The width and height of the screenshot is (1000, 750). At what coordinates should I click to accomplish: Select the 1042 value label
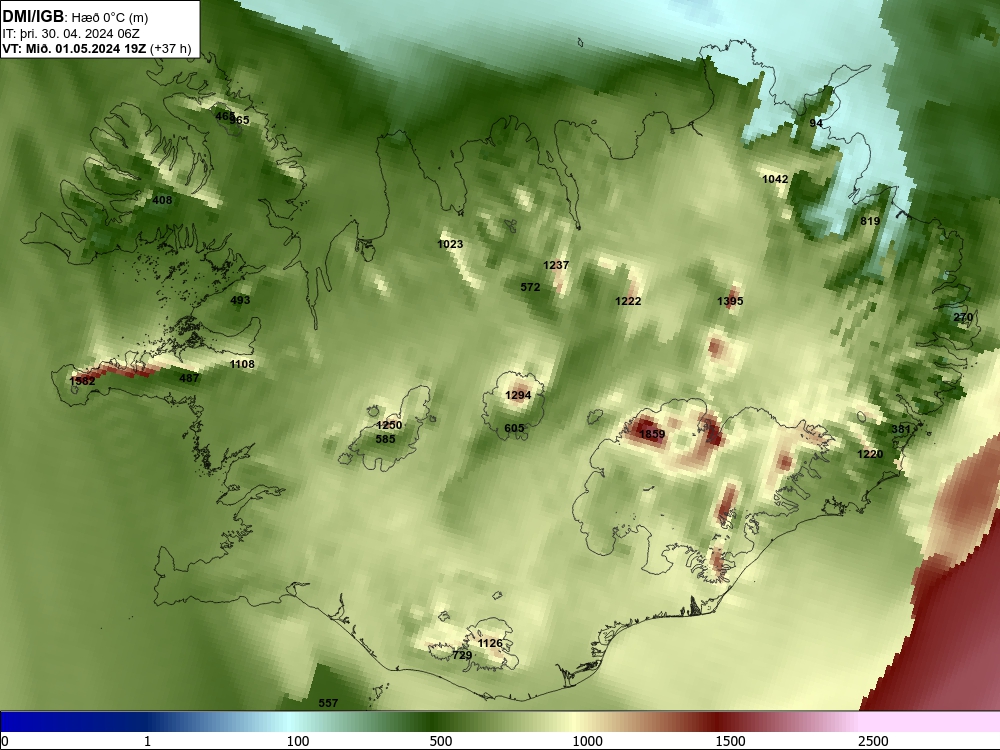click(776, 179)
